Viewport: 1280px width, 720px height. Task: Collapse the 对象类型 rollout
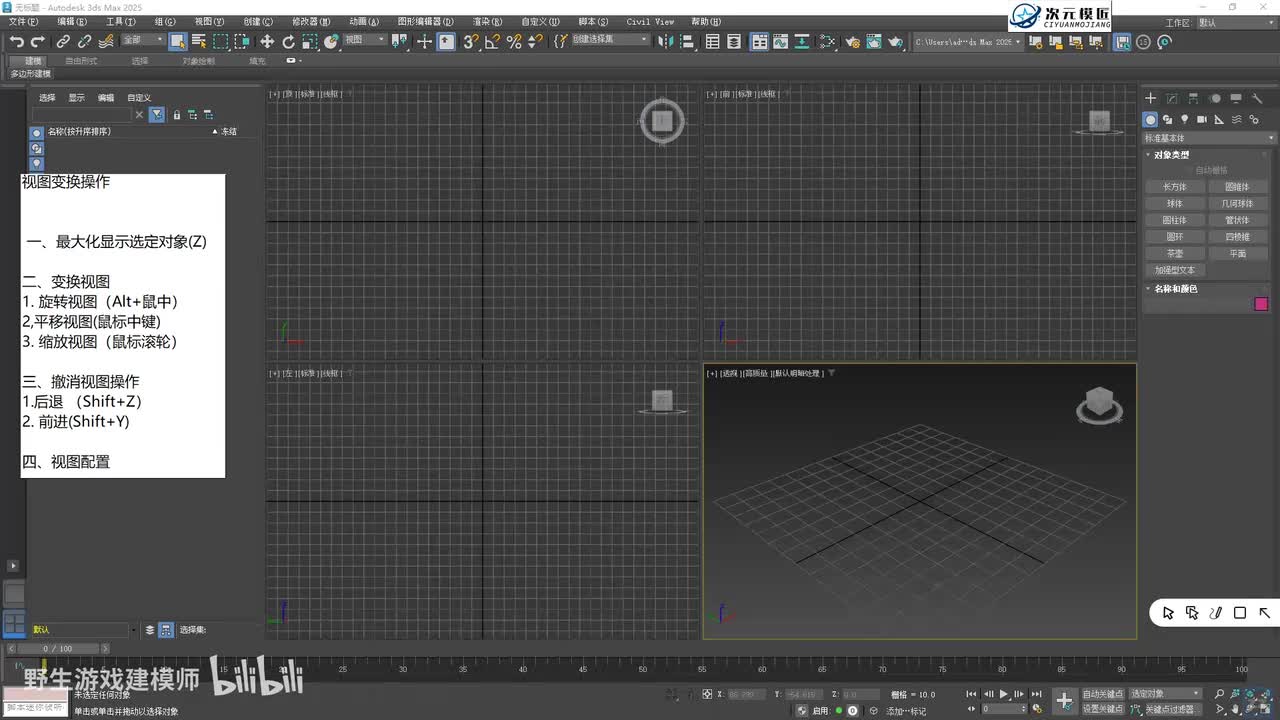pos(1172,155)
